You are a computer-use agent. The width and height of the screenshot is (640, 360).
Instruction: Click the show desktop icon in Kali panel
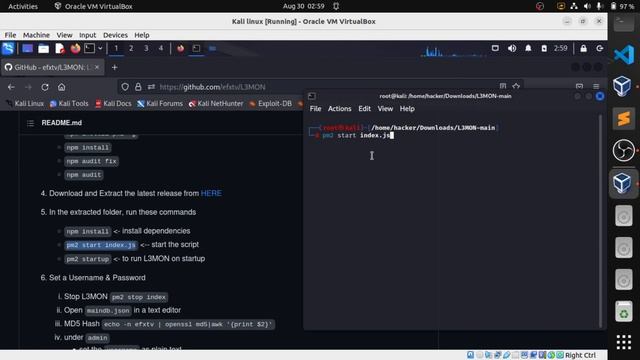(27, 49)
